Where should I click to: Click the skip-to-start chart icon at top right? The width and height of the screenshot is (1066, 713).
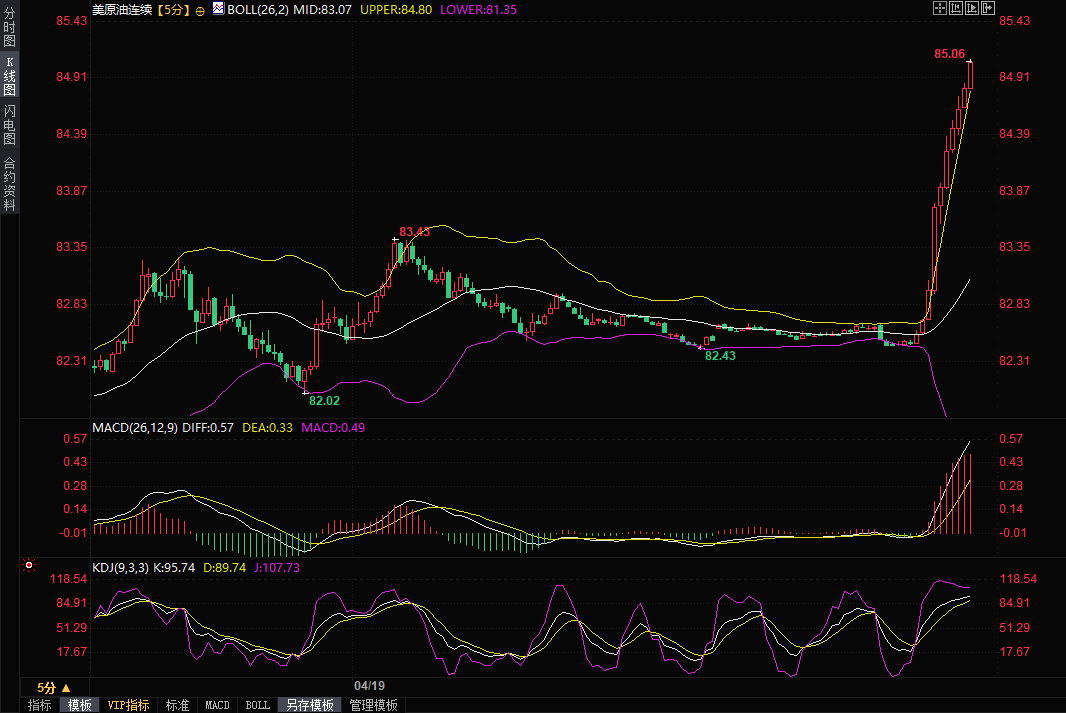click(955, 8)
